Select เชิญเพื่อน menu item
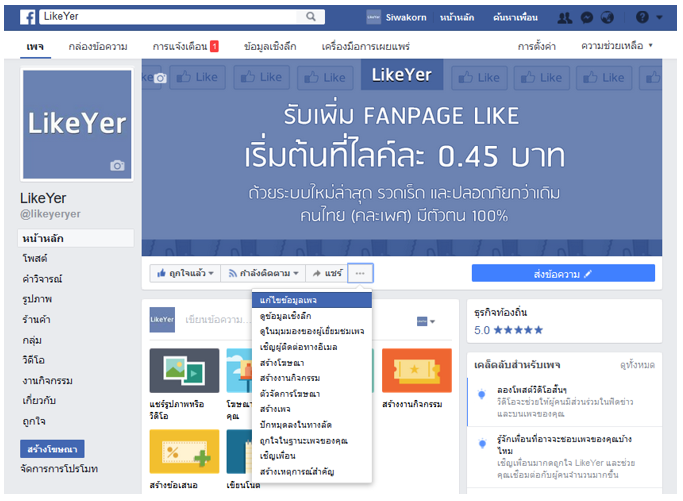Viewport: 683px width, 501px height. click(x=312, y=456)
